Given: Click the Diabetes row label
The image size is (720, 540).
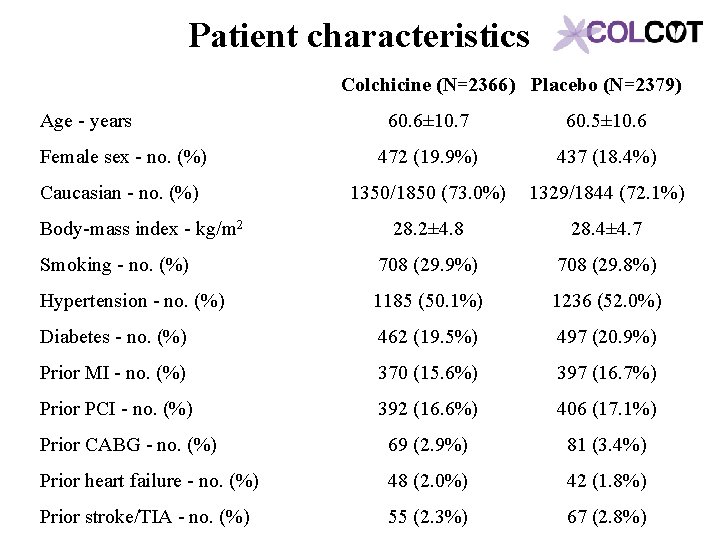Looking at the screenshot, I should [113, 337].
